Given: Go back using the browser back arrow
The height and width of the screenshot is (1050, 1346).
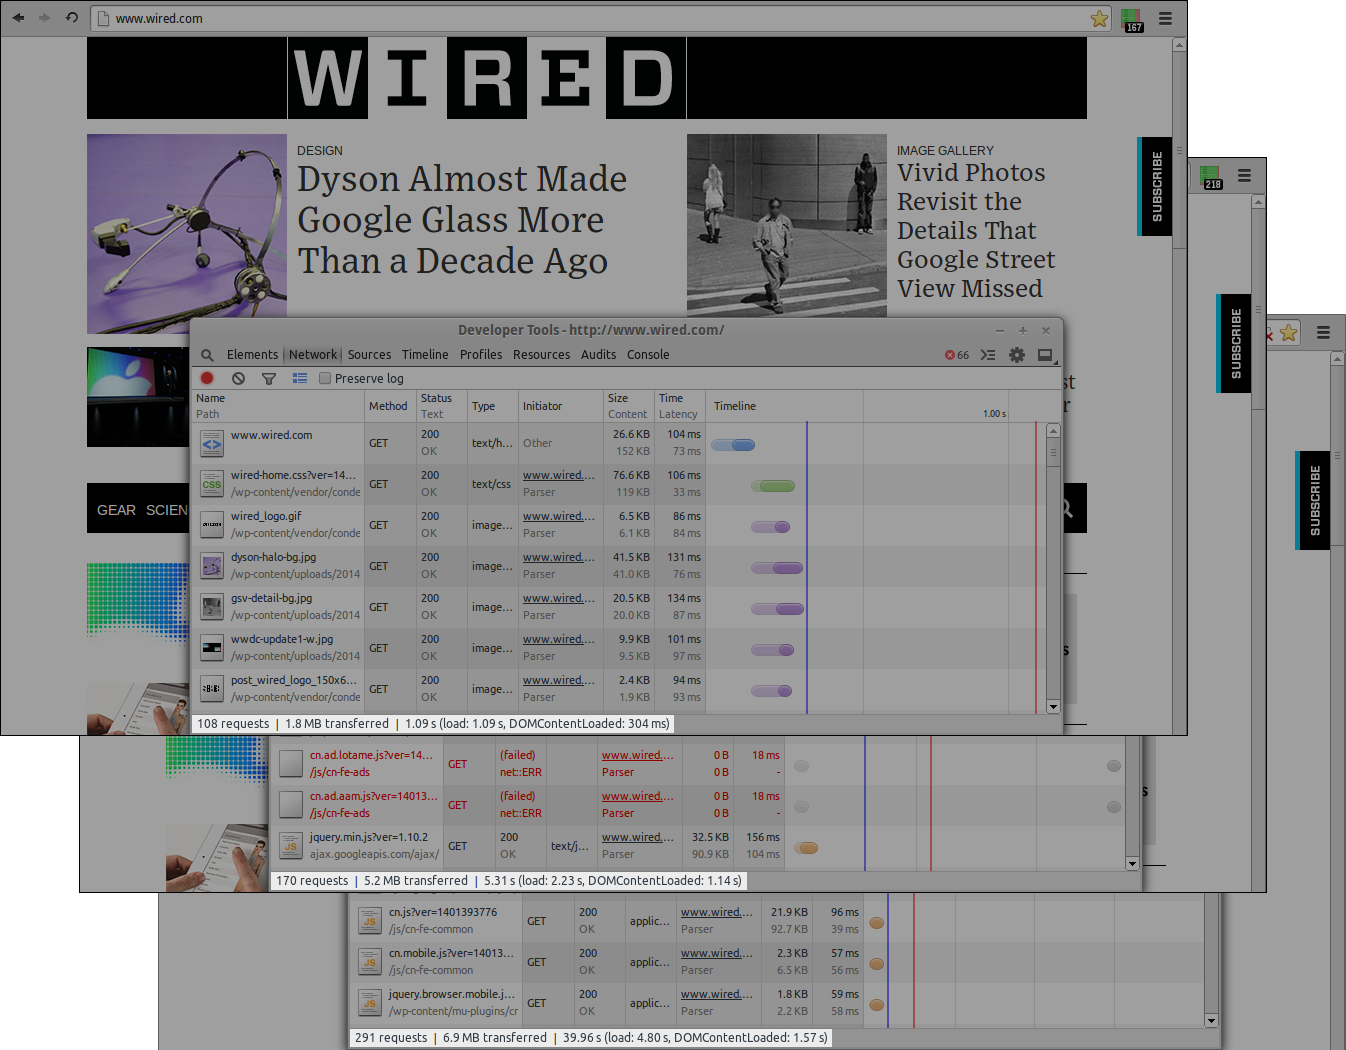Looking at the screenshot, I should 18,18.
